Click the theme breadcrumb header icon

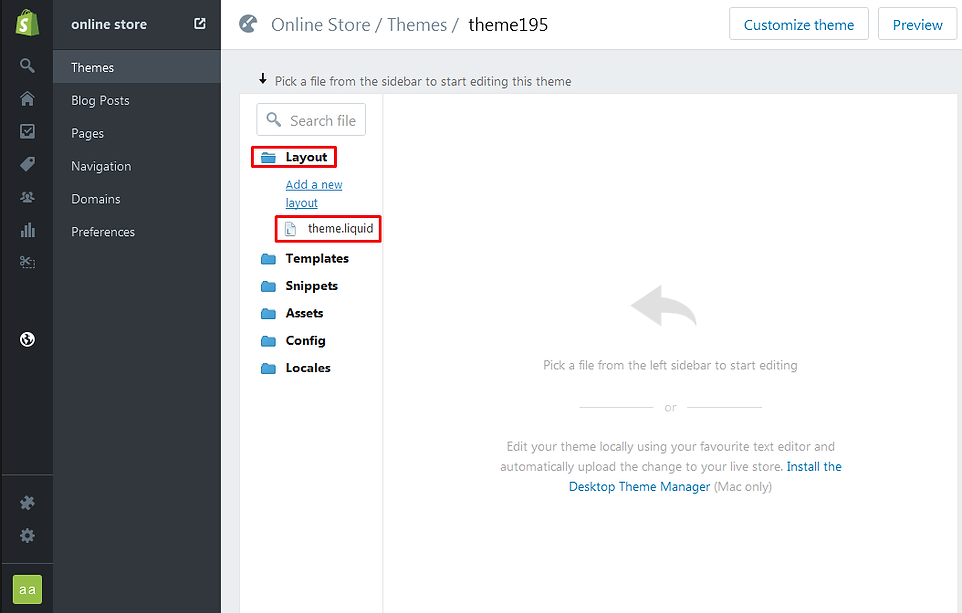click(x=248, y=24)
